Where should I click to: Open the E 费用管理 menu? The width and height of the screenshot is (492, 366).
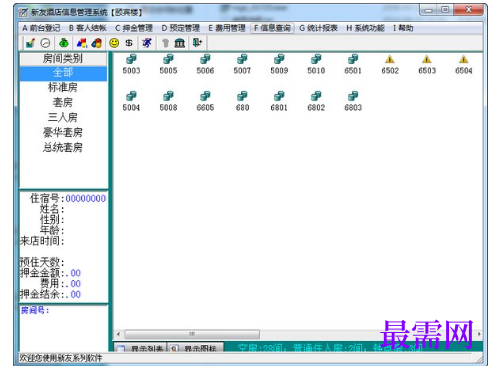point(227,28)
